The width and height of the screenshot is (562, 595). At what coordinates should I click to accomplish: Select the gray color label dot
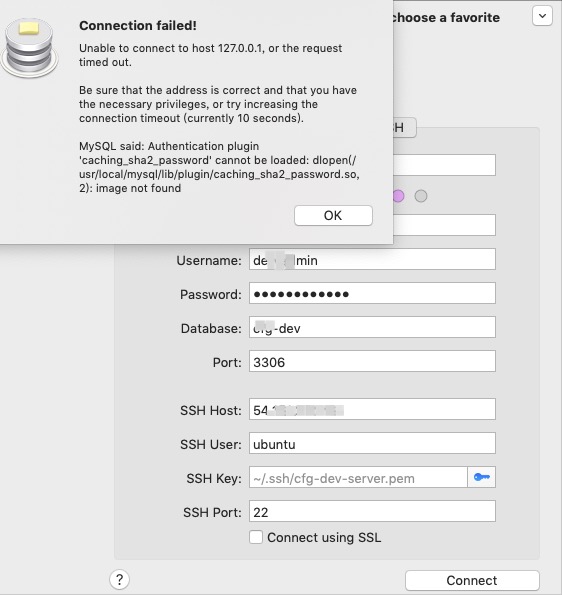pos(421,196)
